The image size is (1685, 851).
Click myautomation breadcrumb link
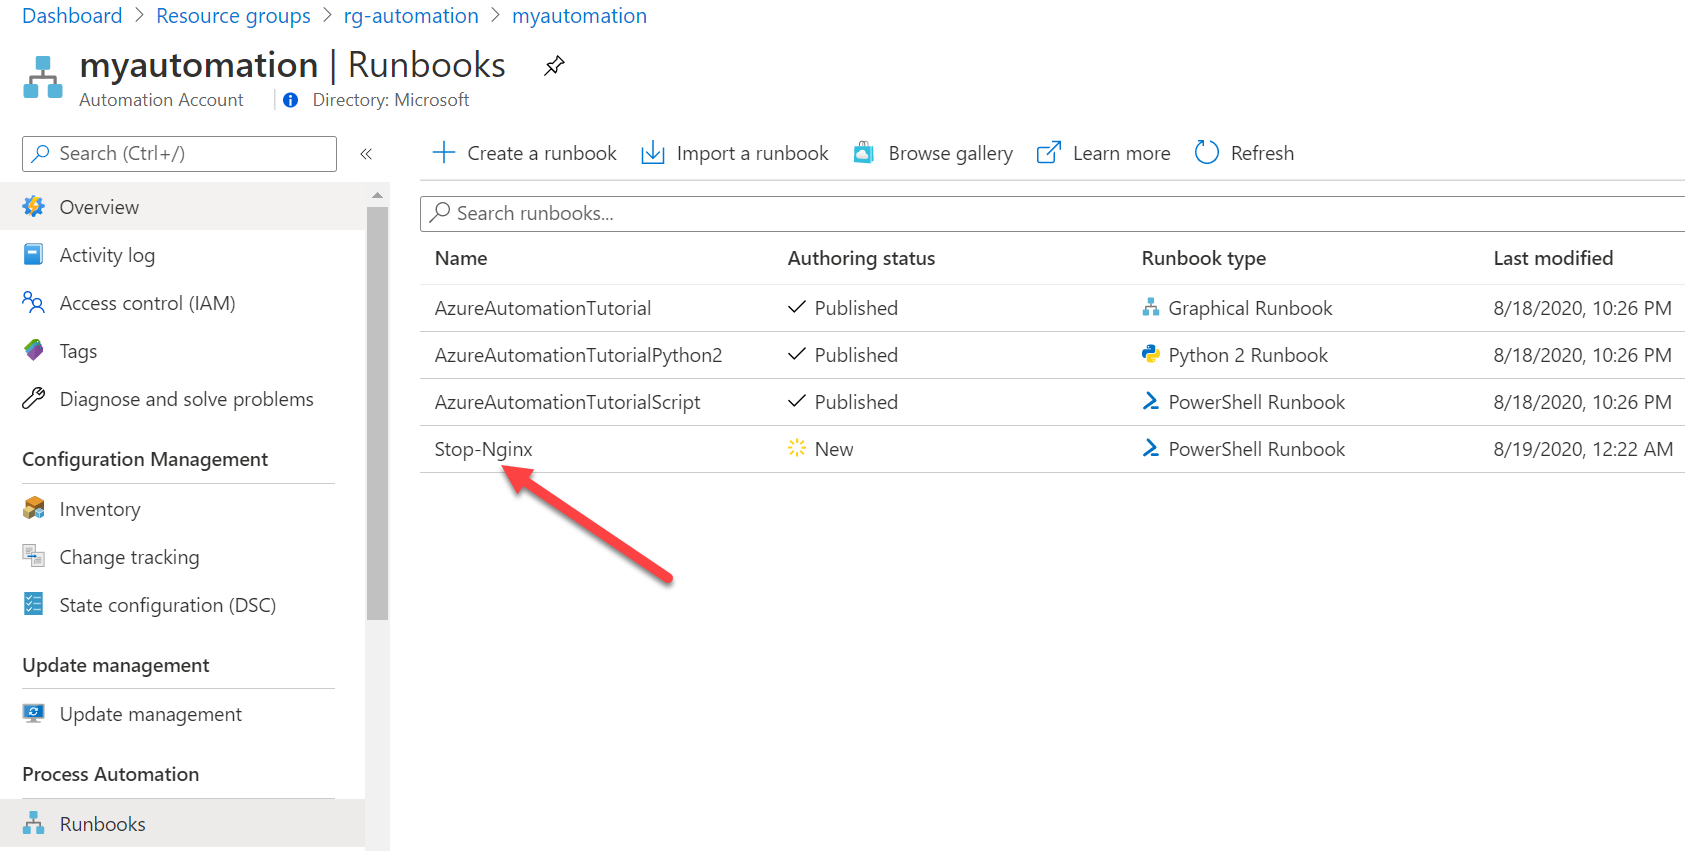tap(579, 16)
